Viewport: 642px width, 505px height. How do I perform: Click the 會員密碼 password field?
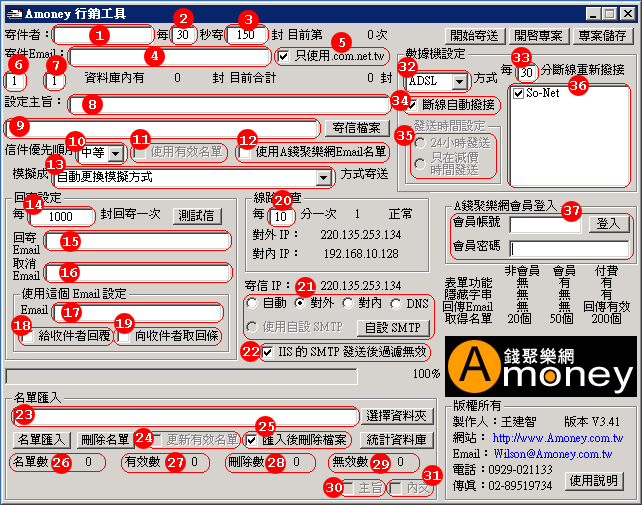[570, 248]
